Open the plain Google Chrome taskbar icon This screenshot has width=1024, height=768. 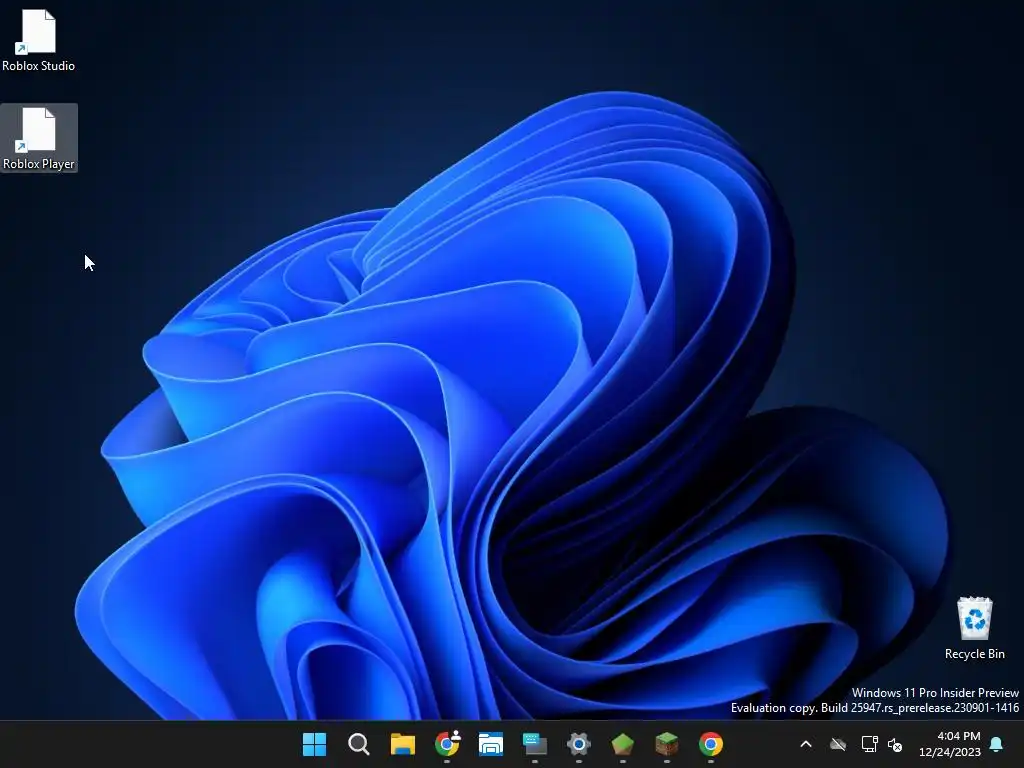click(711, 744)
